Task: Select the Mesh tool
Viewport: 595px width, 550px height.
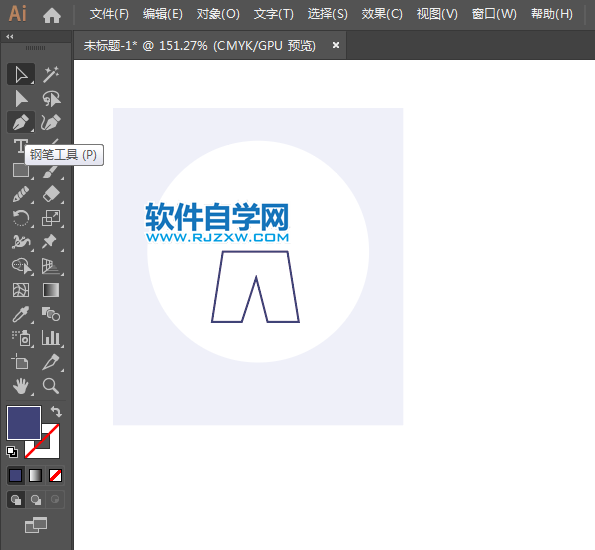Action: tap(21, 290)
